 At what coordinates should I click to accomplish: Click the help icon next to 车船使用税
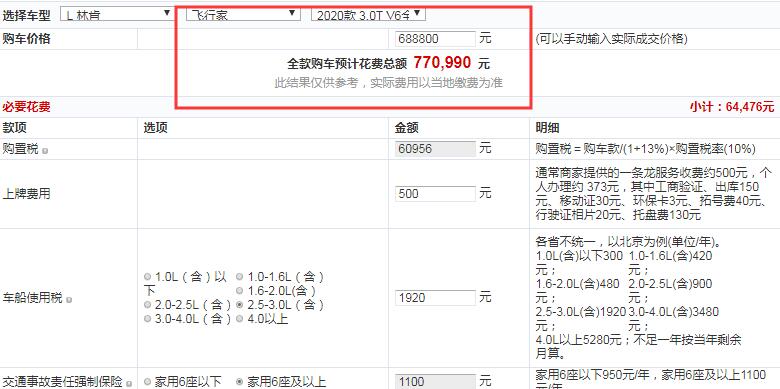pyautogui.click(x=69, y=300)
